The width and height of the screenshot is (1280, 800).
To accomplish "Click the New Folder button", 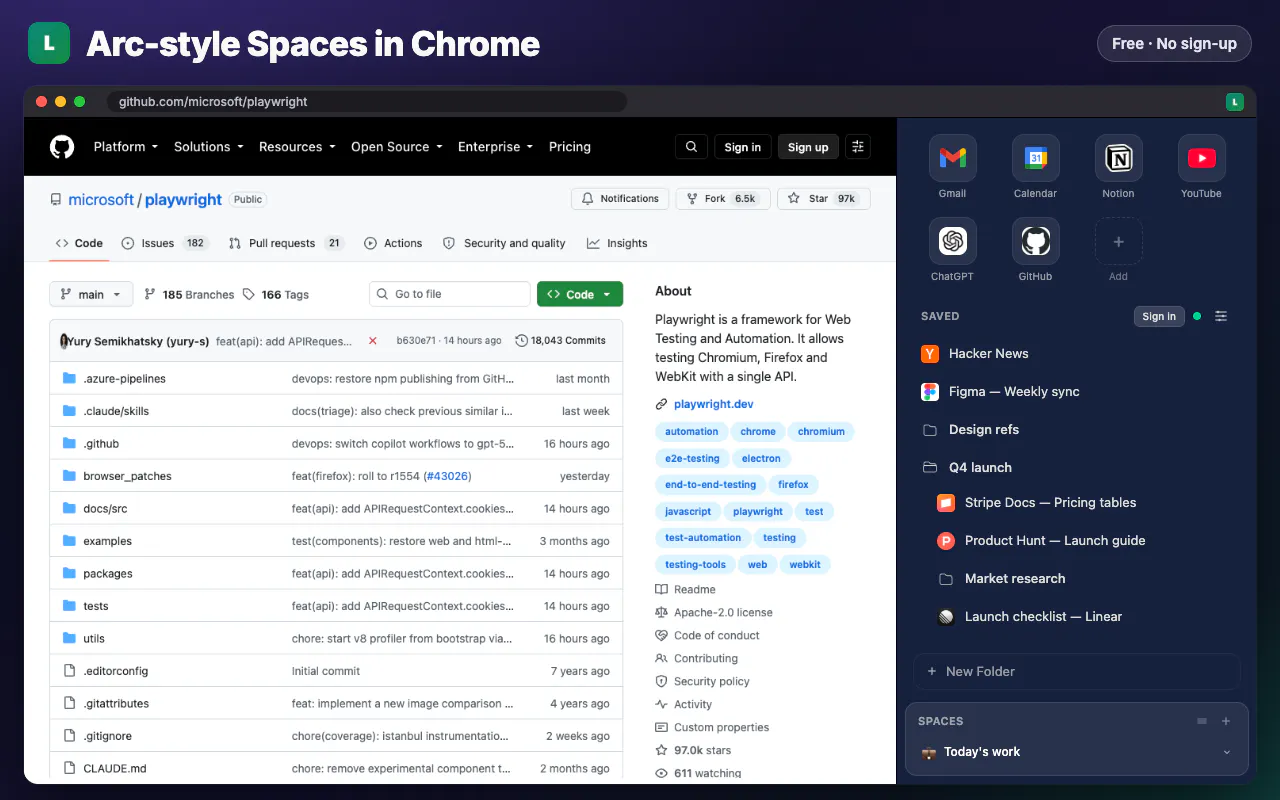I will [1077, 671].
